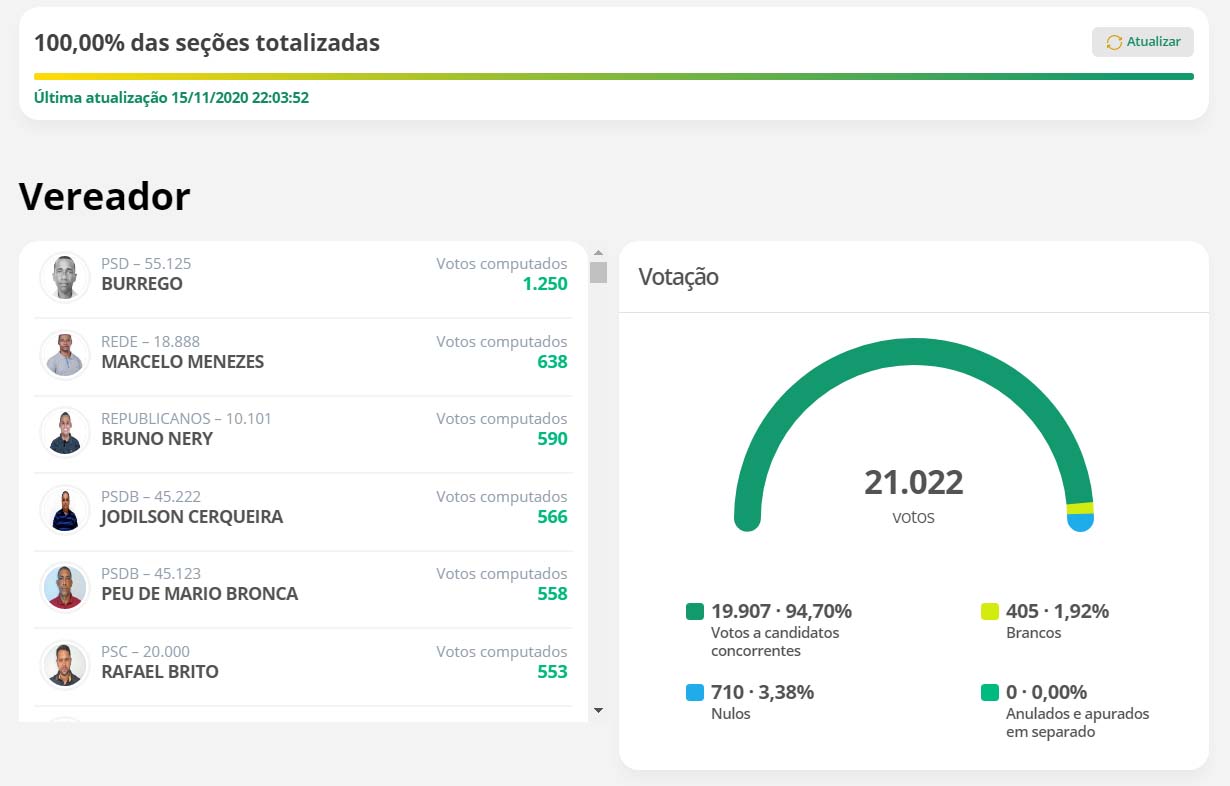Click the 100,00% das seções totalizadas heading
Viewport: 1230px width, 786px height.
[x=207, y=43]
